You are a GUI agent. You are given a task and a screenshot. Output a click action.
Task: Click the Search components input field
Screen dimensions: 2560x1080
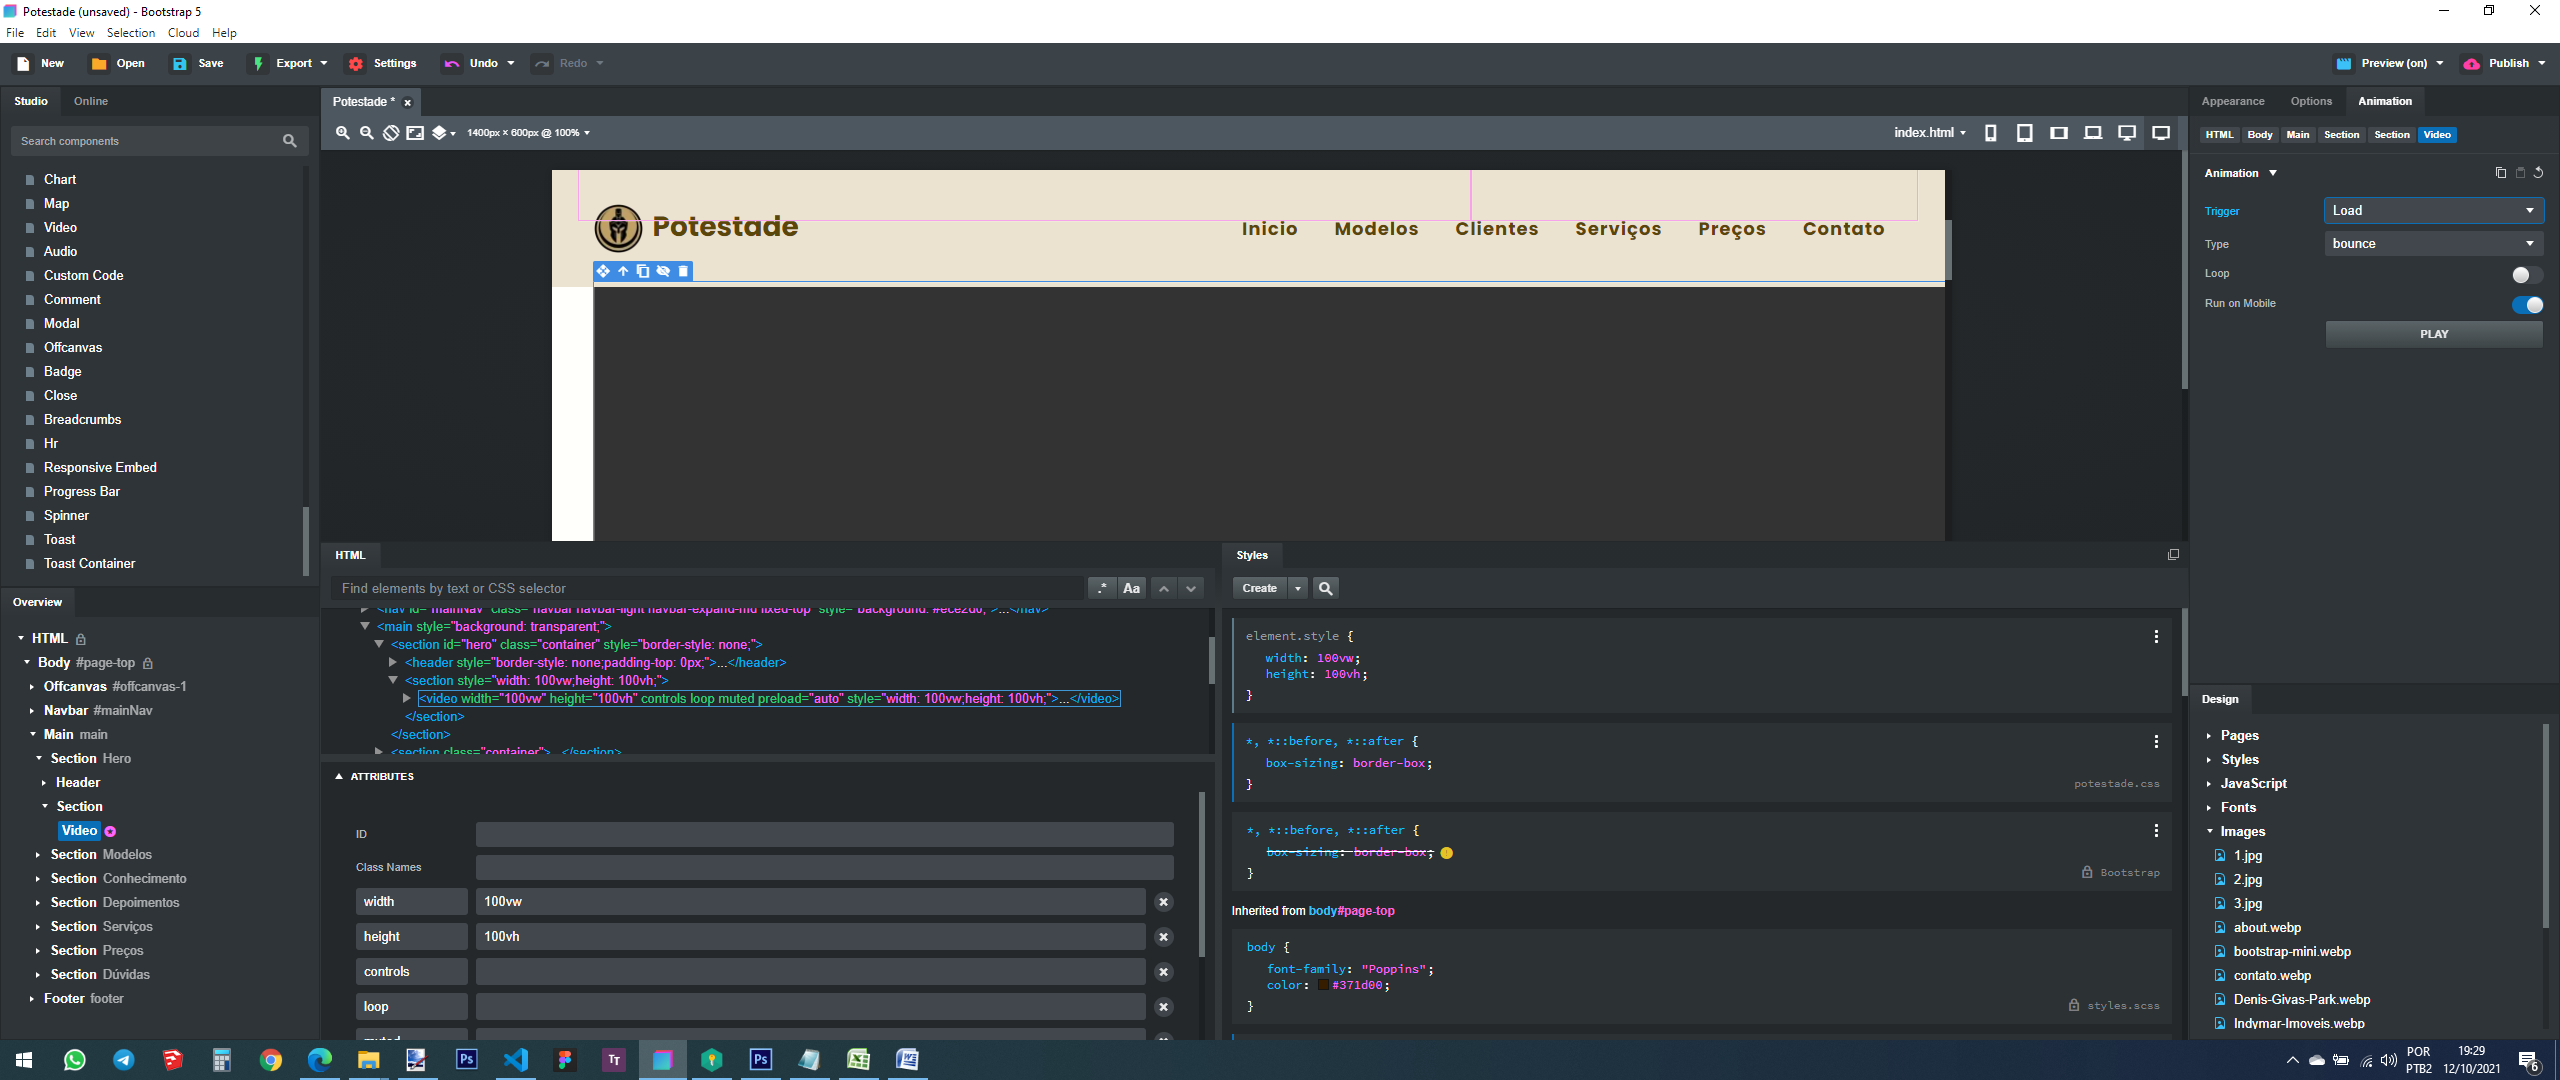click(150, 141)
